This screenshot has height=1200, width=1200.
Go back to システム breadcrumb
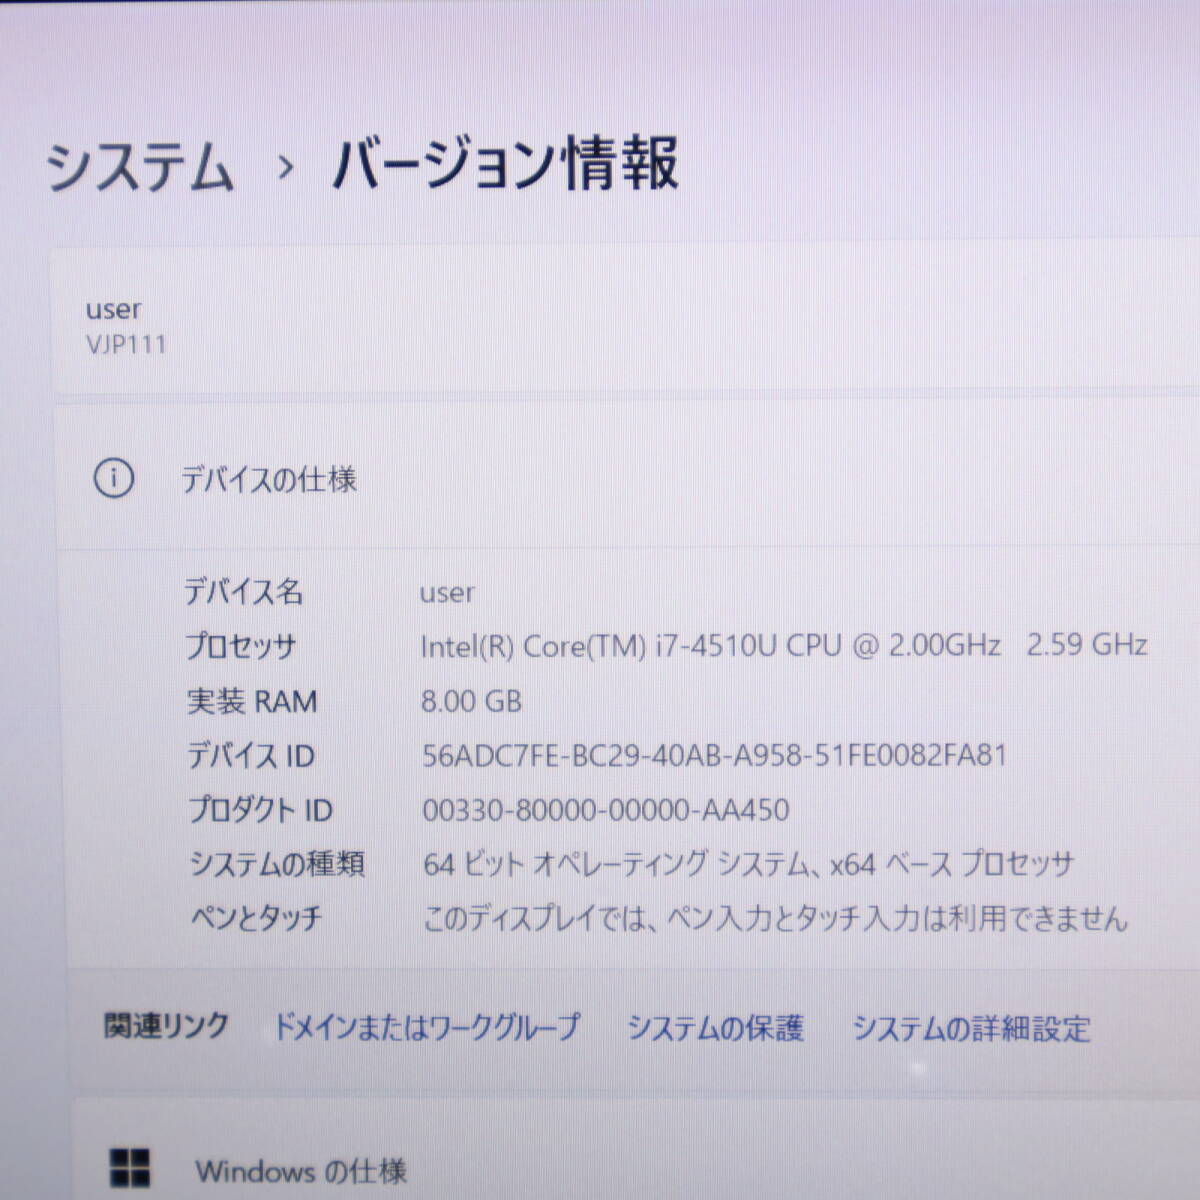tap(140, 166)
